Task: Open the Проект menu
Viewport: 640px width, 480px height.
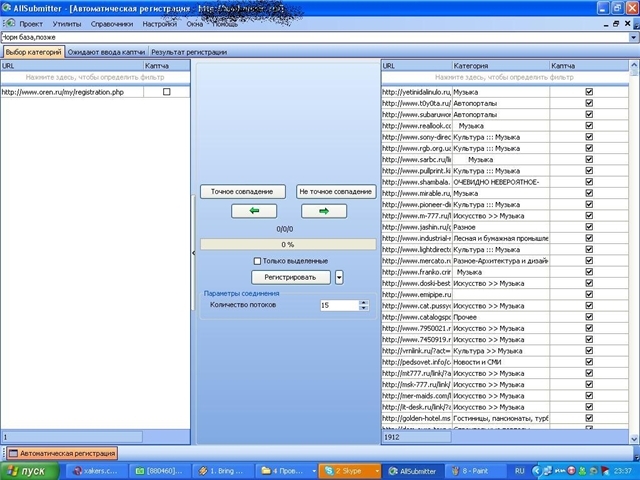Action: click(31, 24)
